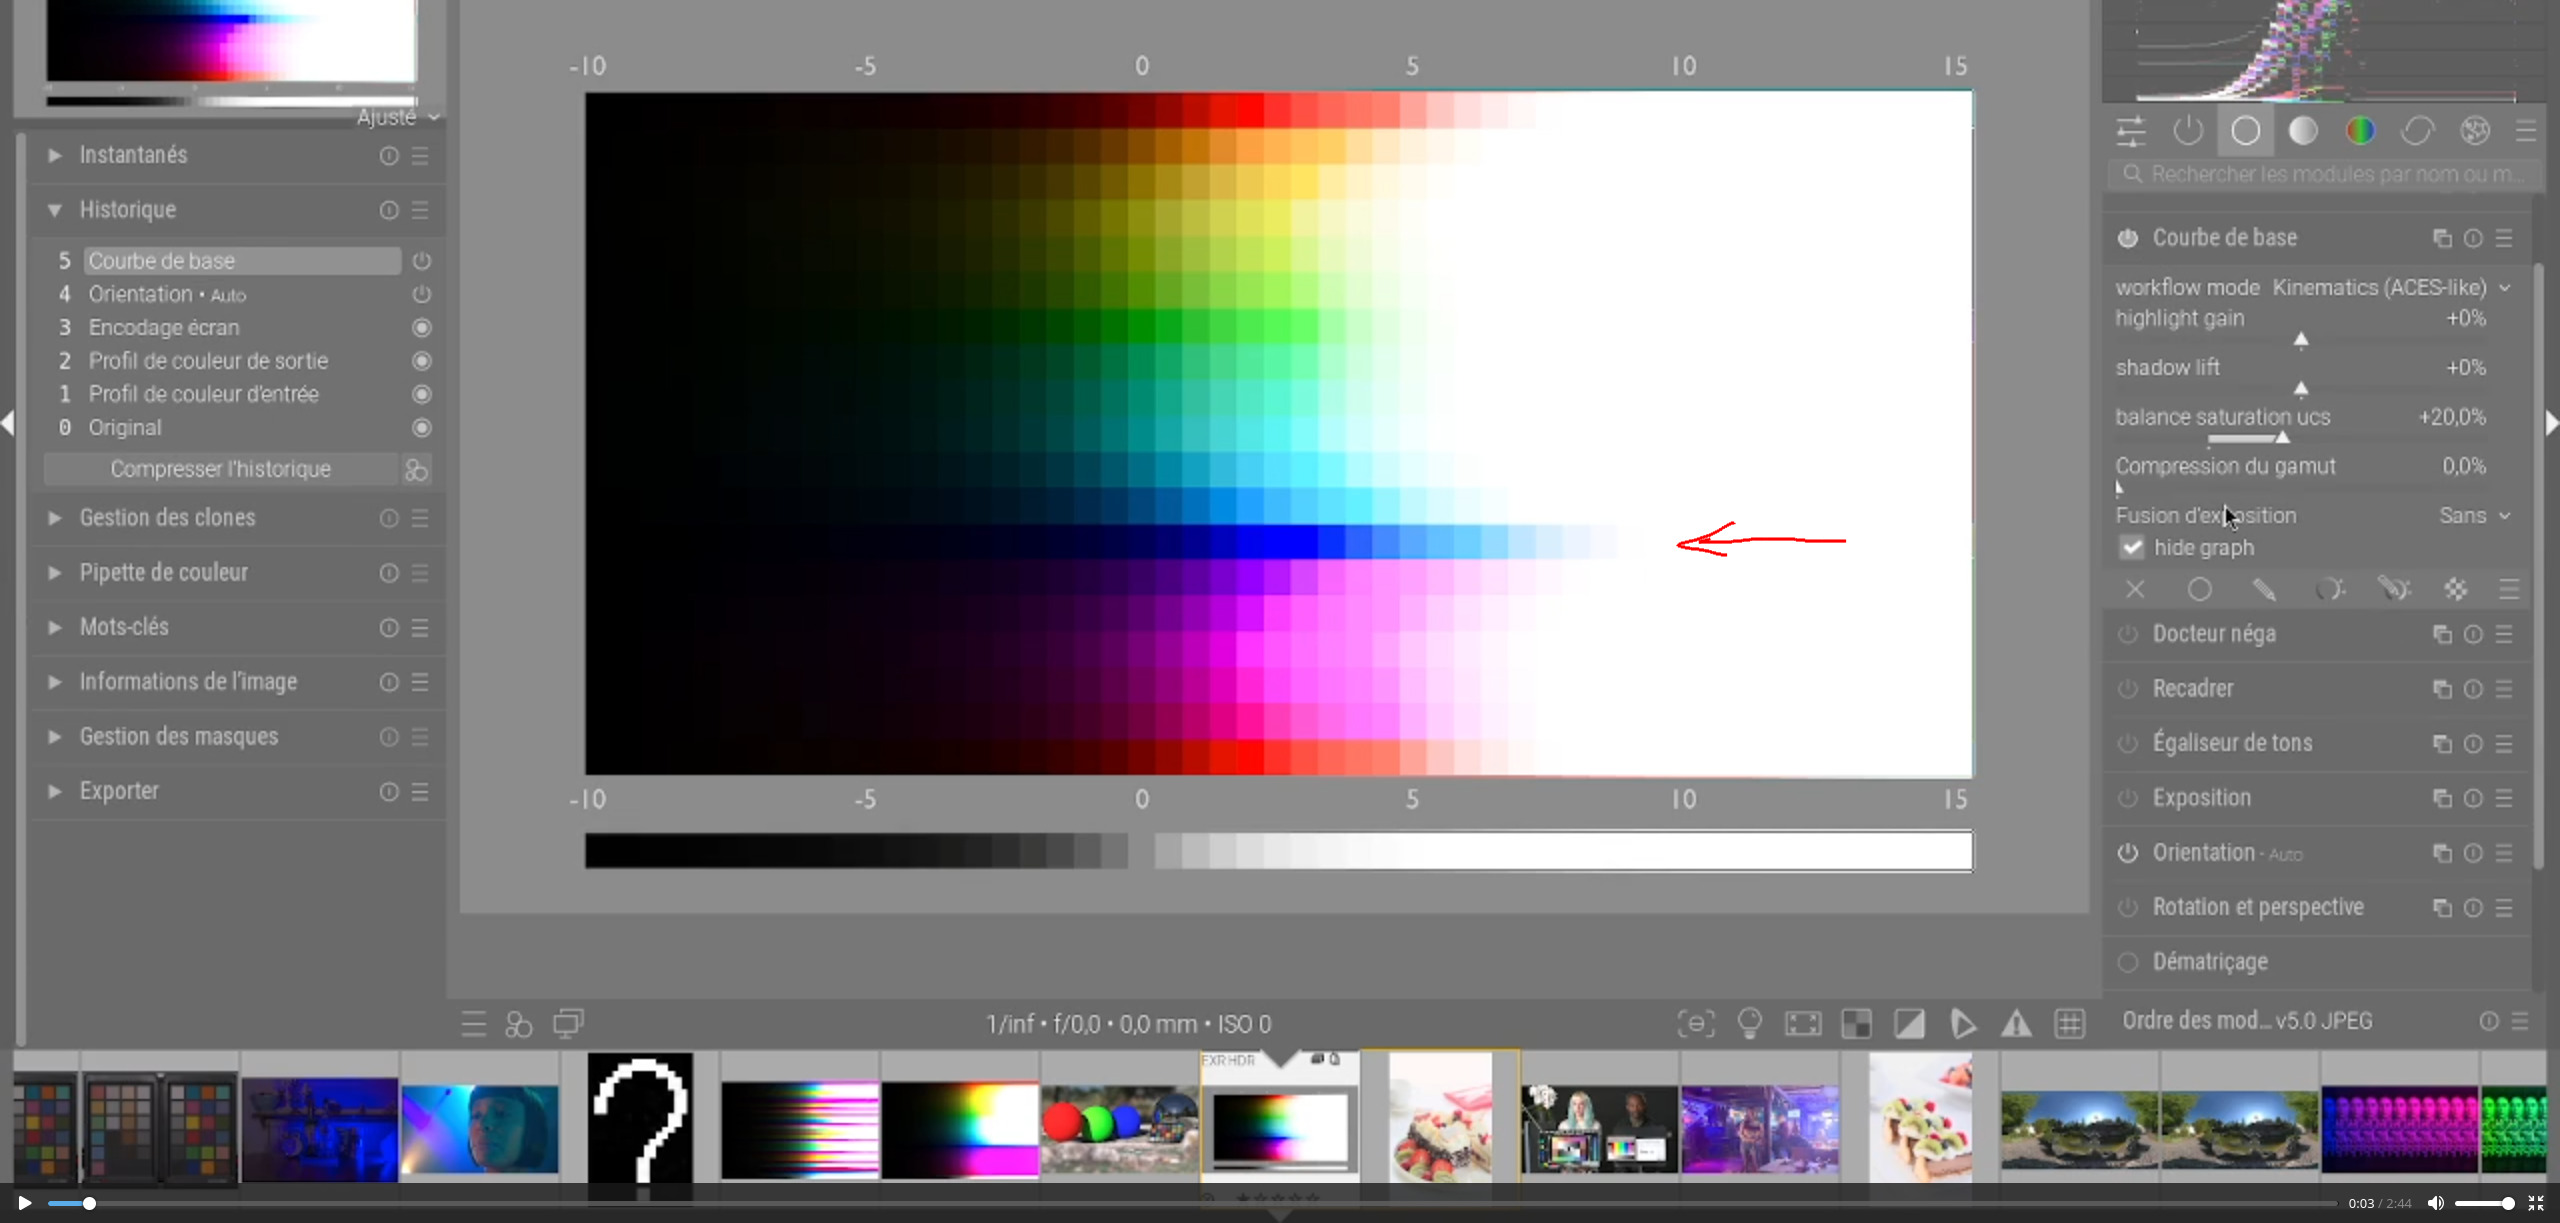Select the question mark filmstrip thumbnail
This screenshot has height=1223, width=2560.
[640, 1118]
